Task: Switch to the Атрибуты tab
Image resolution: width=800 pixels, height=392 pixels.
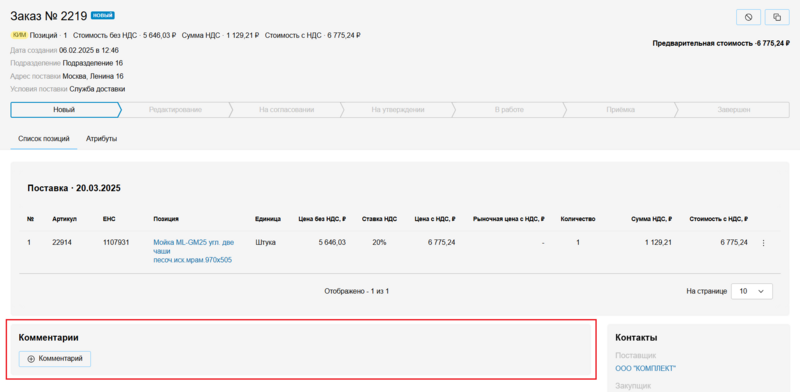Action: [x=102, y=138]
